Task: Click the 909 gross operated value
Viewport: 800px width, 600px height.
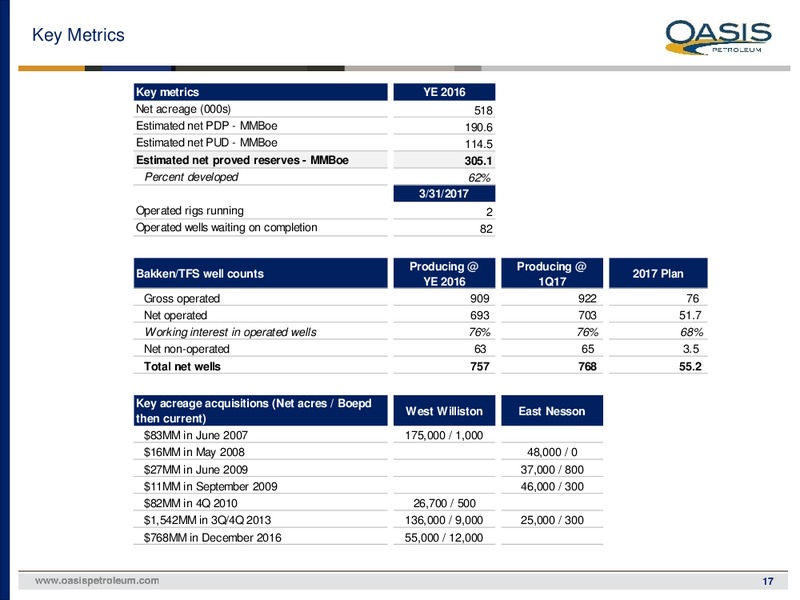Action: click(480, 298)
